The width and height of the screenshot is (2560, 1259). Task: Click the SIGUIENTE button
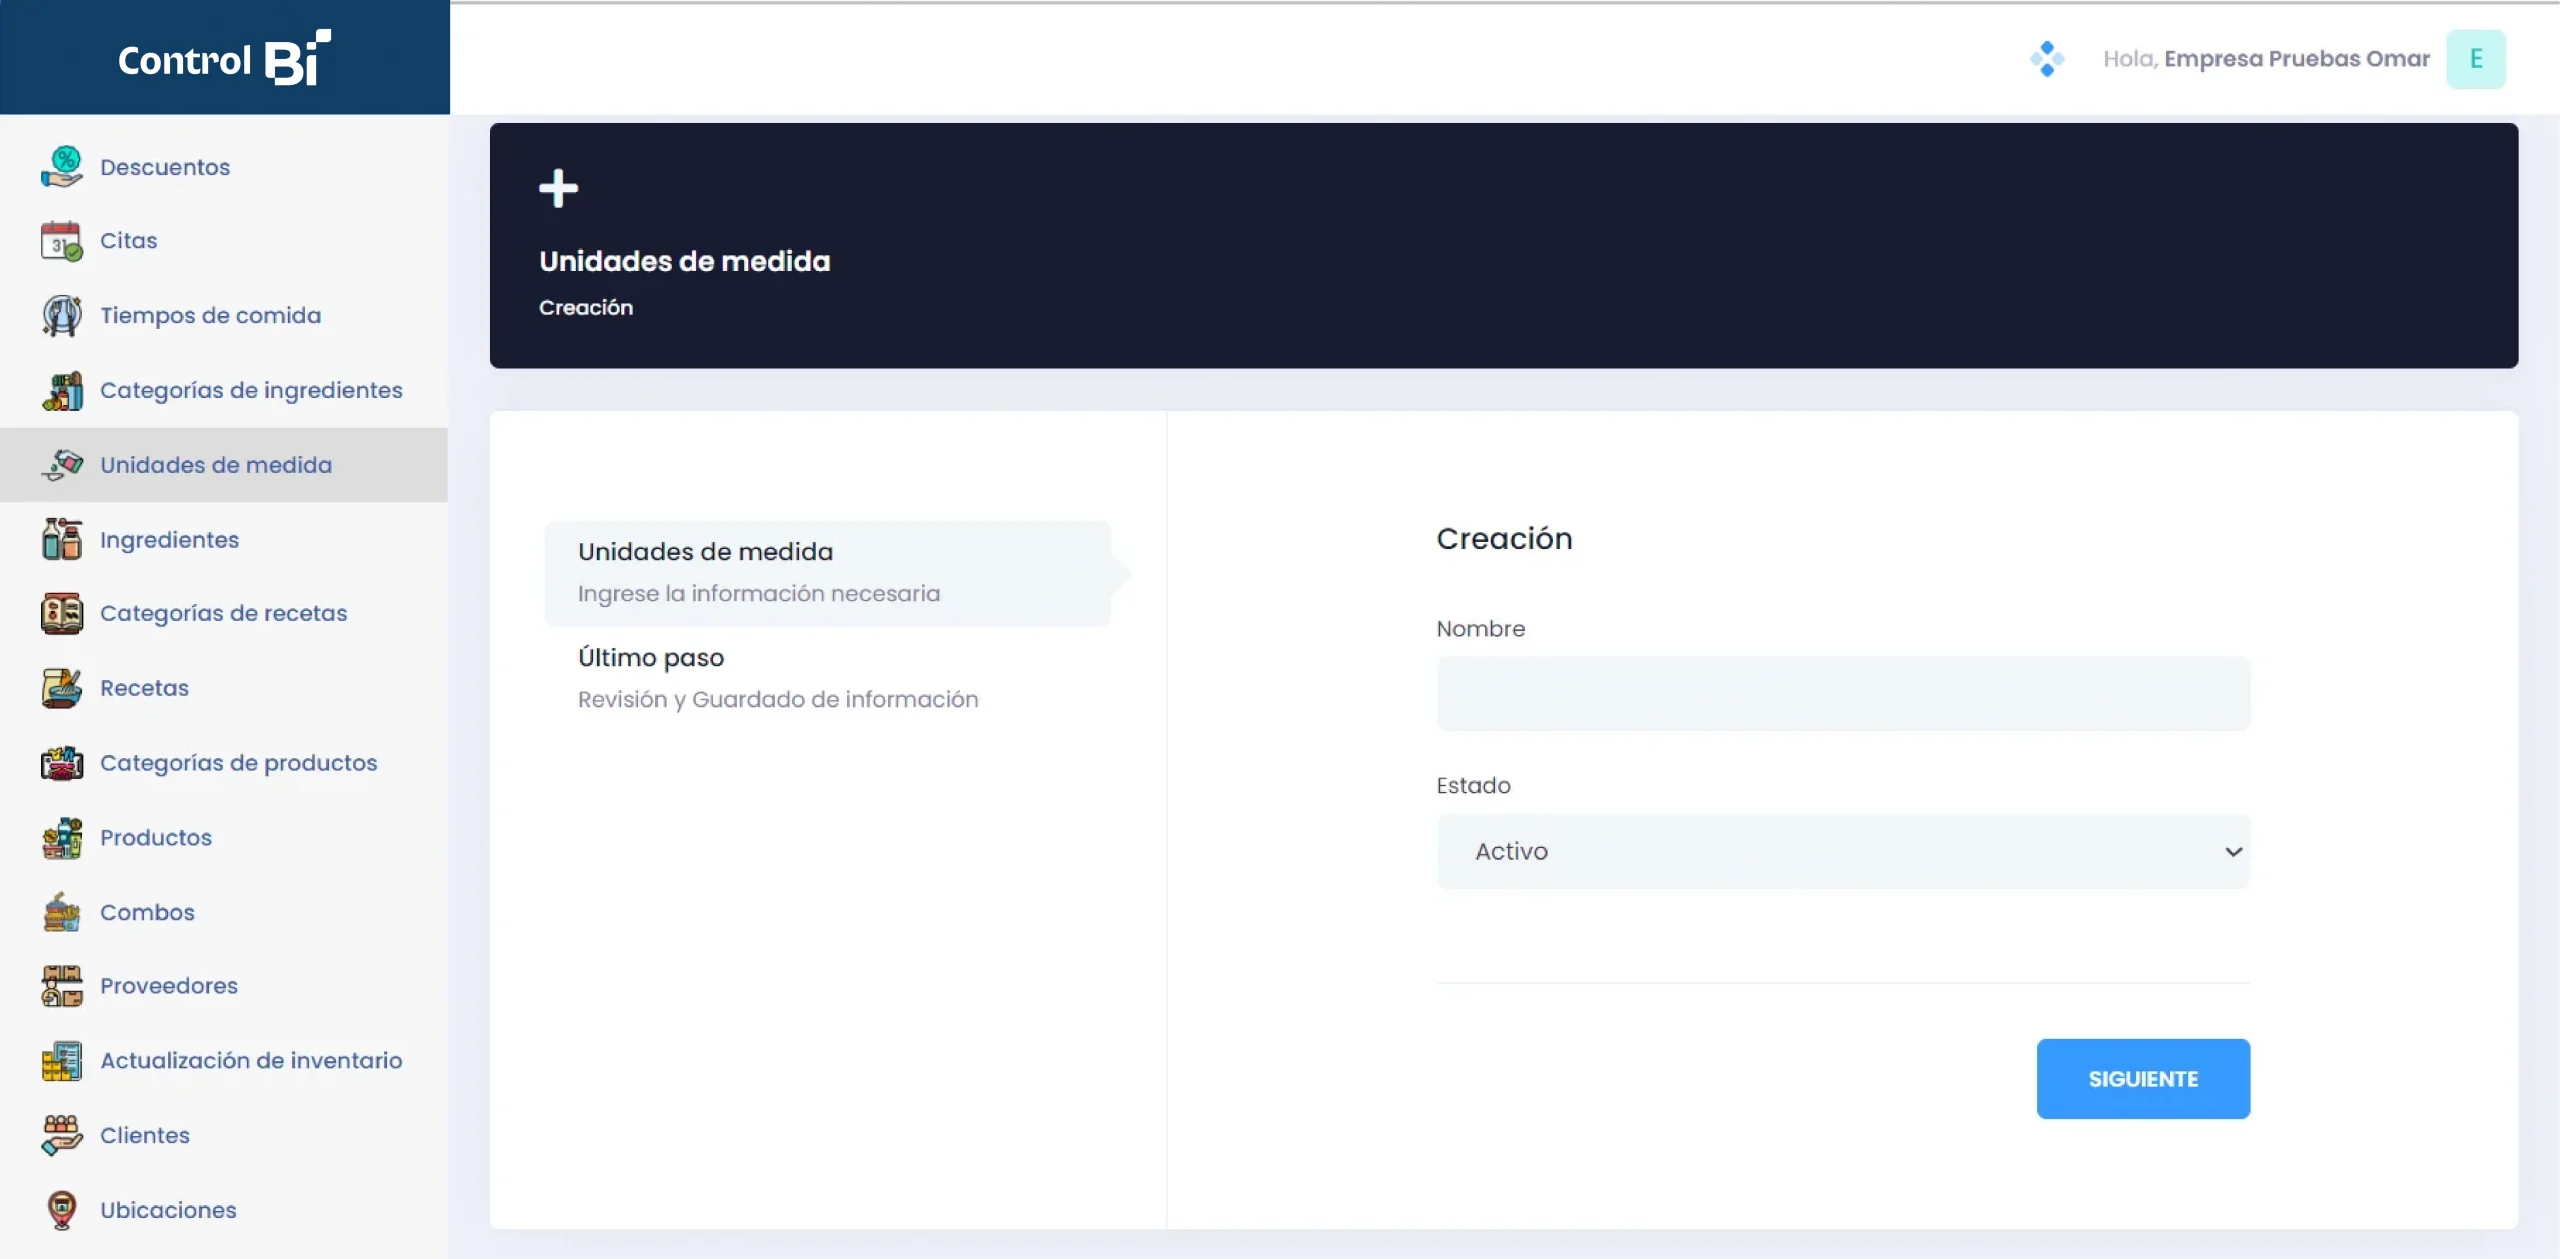pos(2143,1079)
